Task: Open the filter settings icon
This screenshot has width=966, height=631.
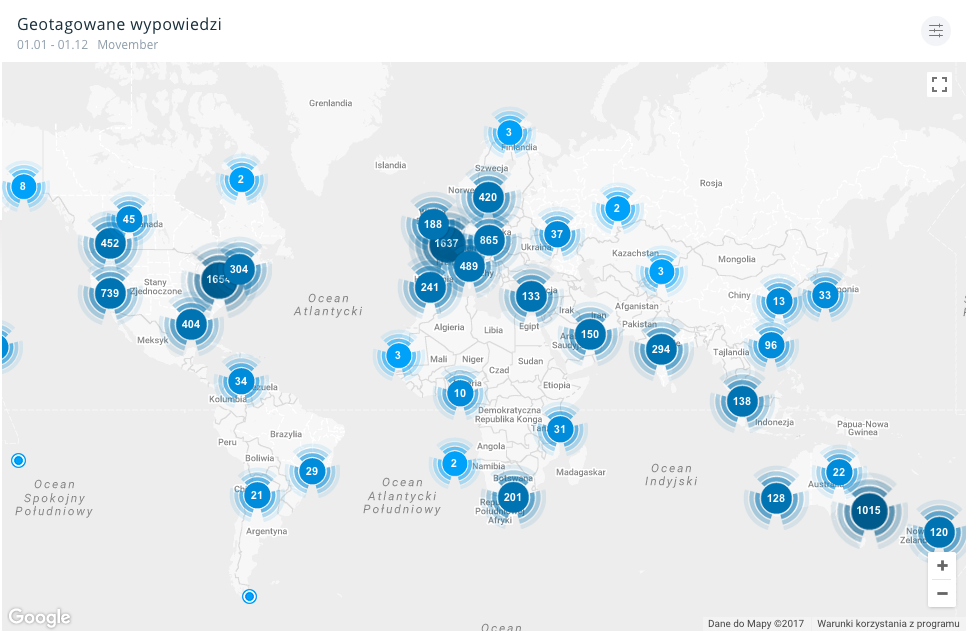Action: 935,31
